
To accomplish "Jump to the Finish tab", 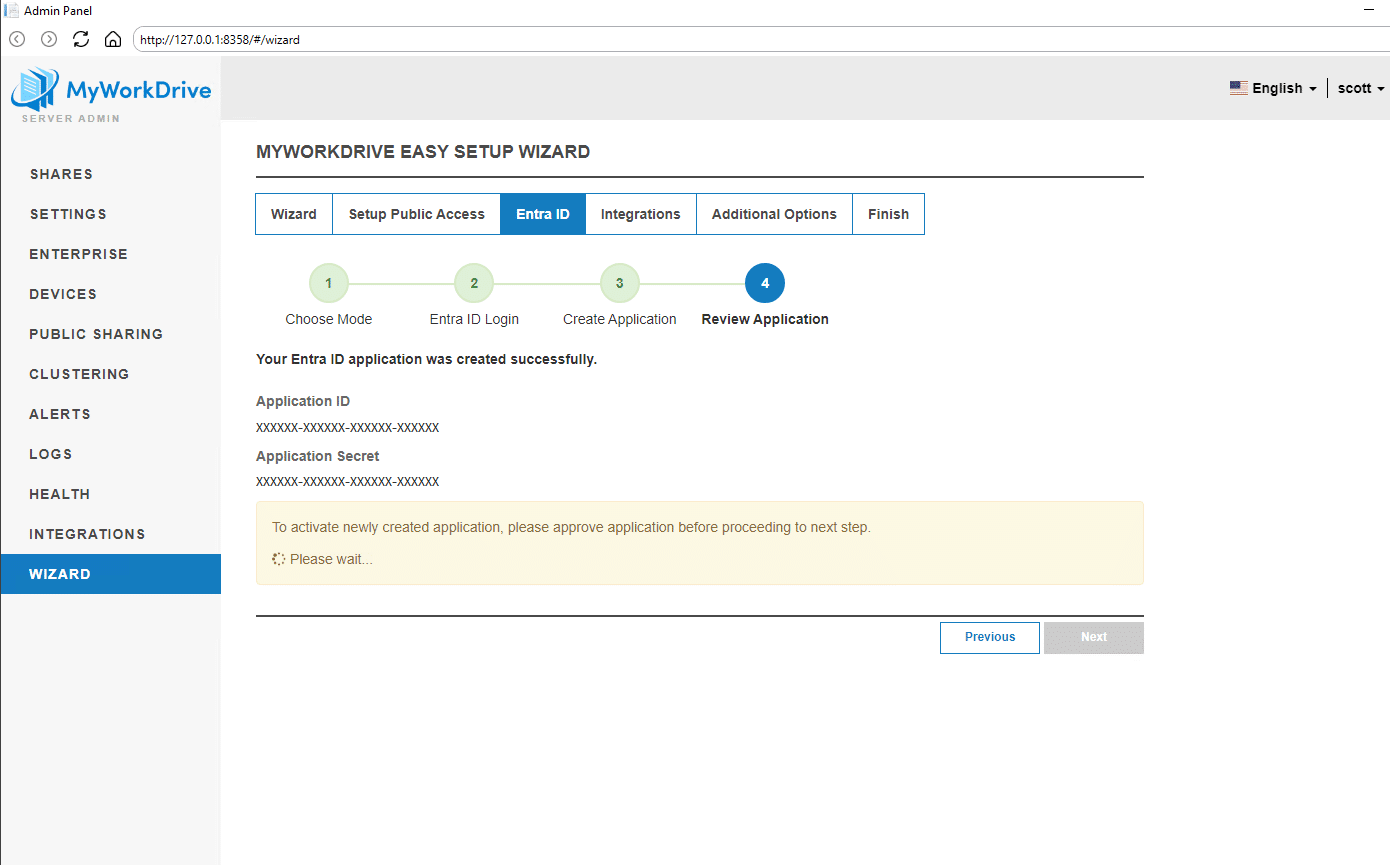I will [888, 214].
